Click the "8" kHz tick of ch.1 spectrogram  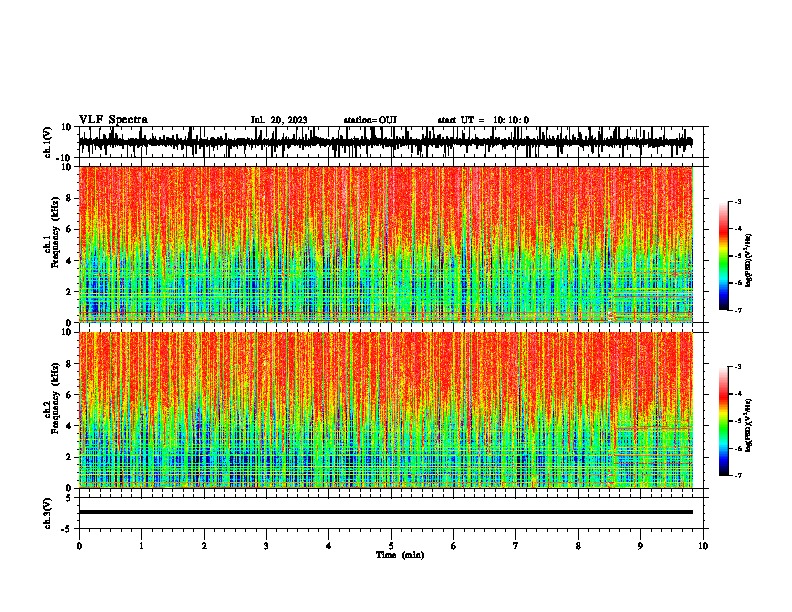click(70, 198)
